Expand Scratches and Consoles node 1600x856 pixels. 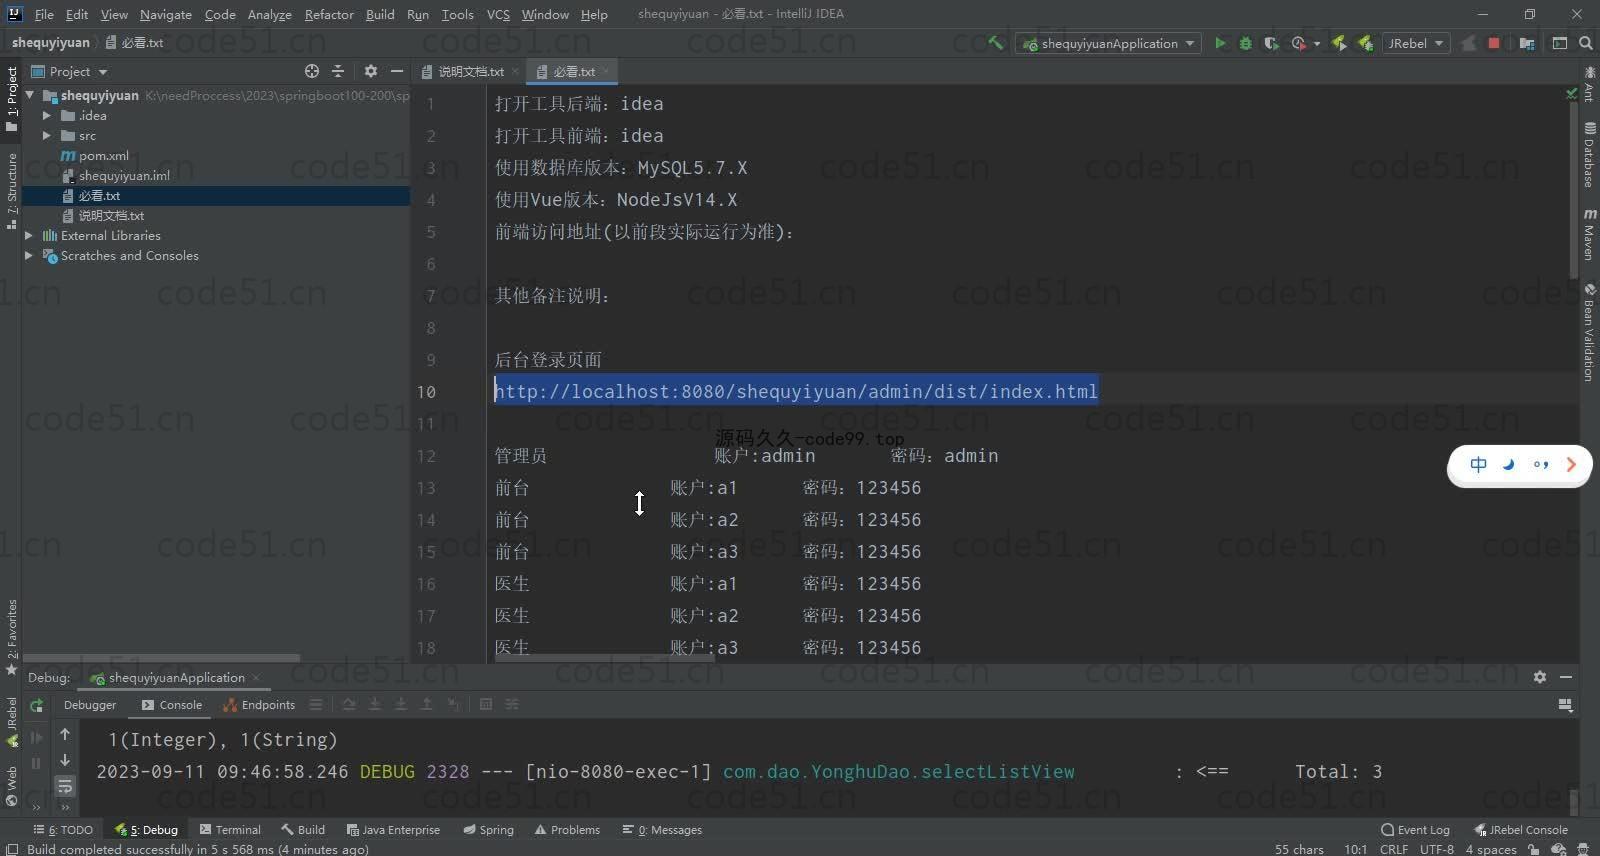pos(29,256)
